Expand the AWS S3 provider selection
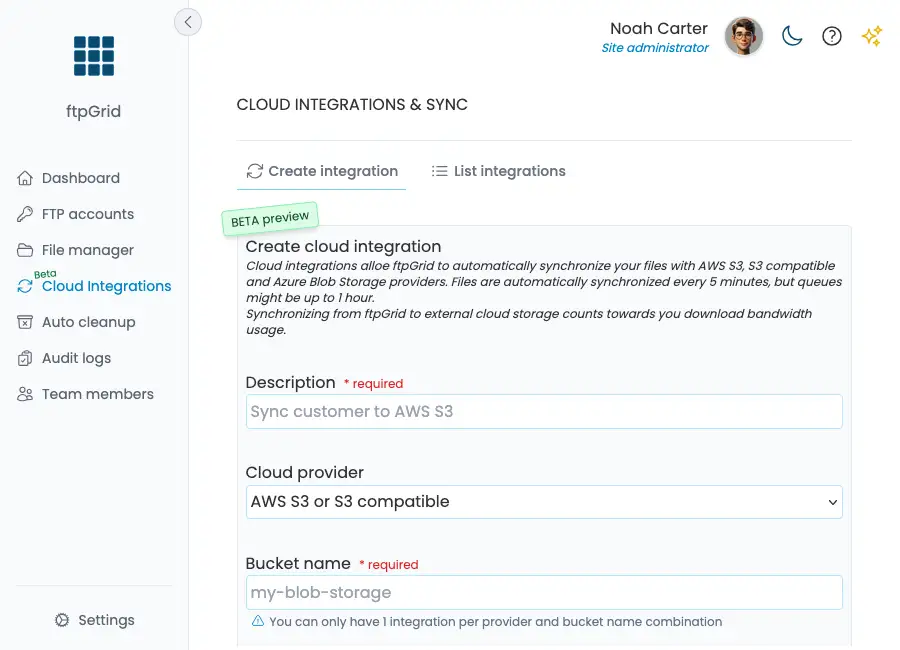The image size is (900, 650). pyautogui.click(x=544, y=502)
